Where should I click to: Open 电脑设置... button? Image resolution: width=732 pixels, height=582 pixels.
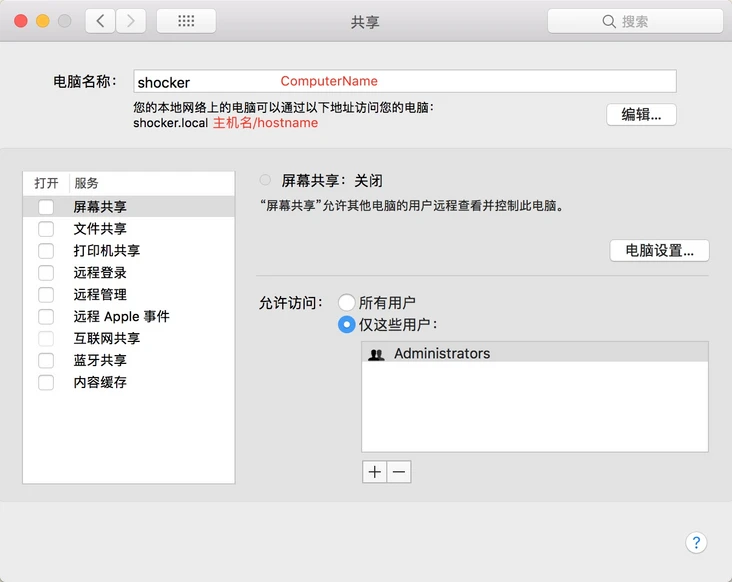coord(659,251)
